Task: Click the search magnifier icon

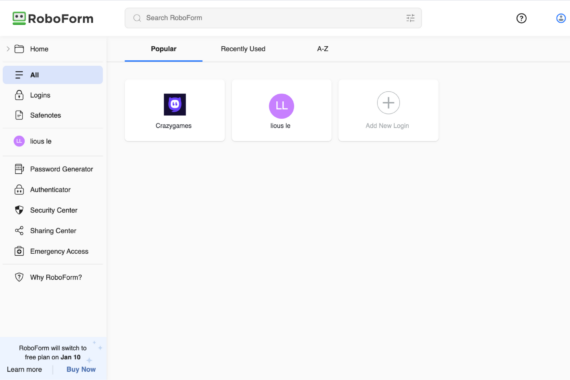Action: 137,18
